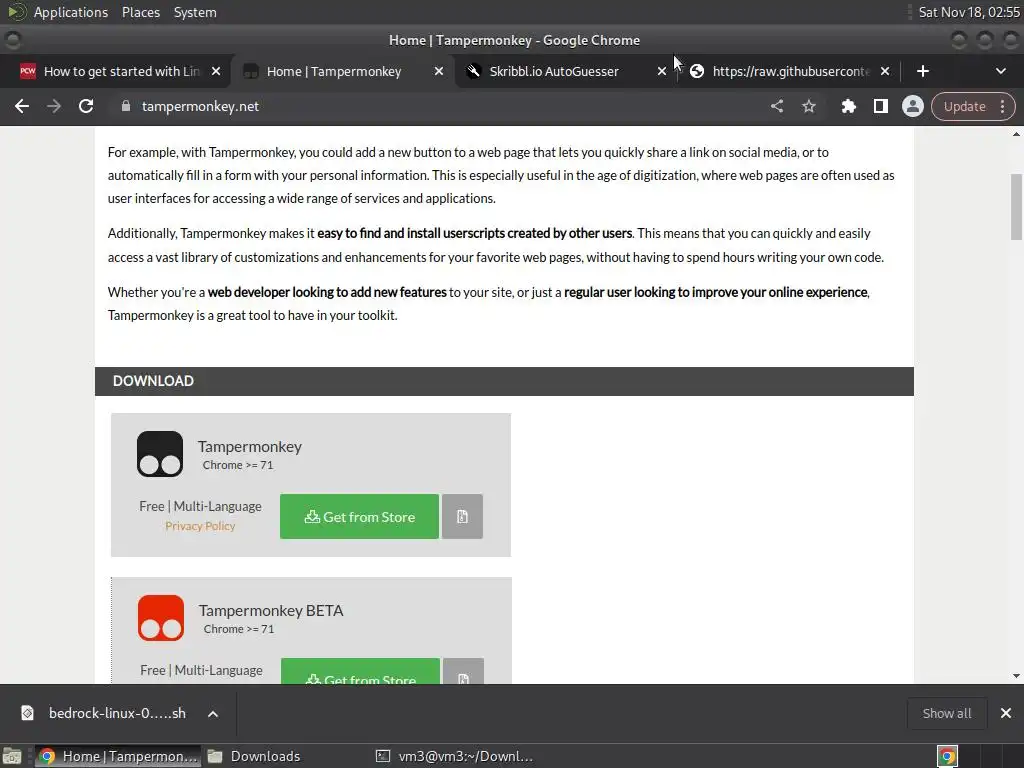Select the Home | Tampermonkey tab
Image resolution: width=1024 pixels, height=768 pixels.
(x=334, y=71)
